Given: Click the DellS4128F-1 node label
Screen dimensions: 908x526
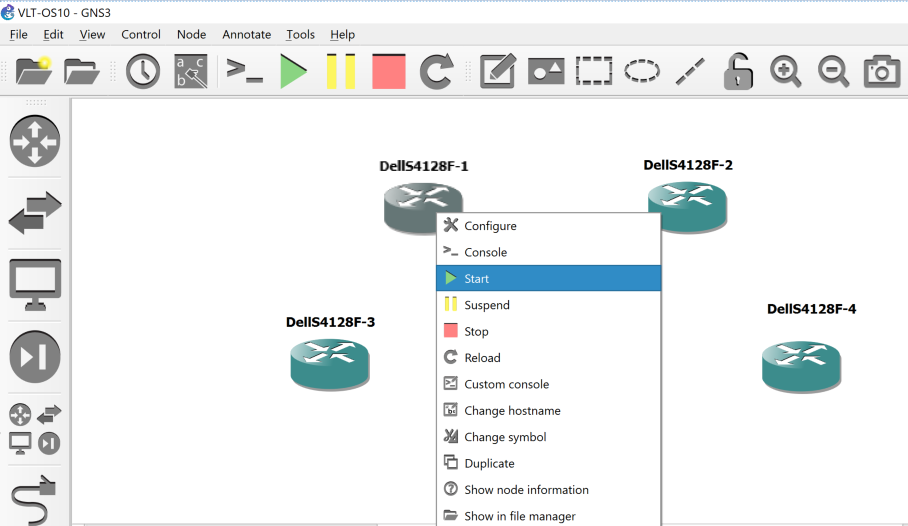Looking at the screenshot, I should [x=423, y=166].
